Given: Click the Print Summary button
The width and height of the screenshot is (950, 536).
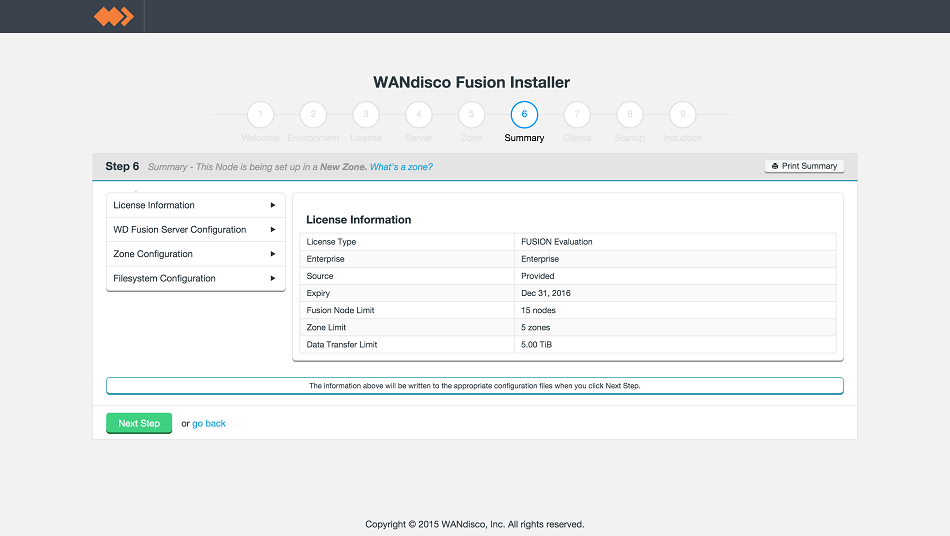Looking at the screenshot, I should (804, 166).
